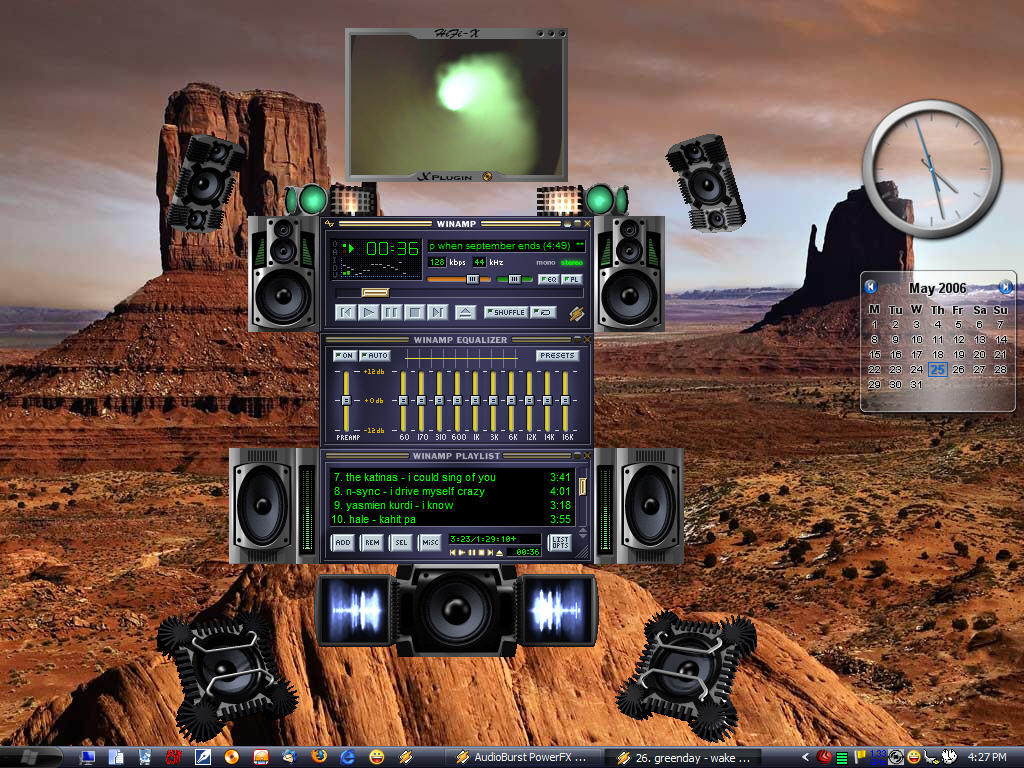Click the Play button in Winamp main window
Image resolution: width=1024 pixels, height=768 pixels.
click(369, 312)
